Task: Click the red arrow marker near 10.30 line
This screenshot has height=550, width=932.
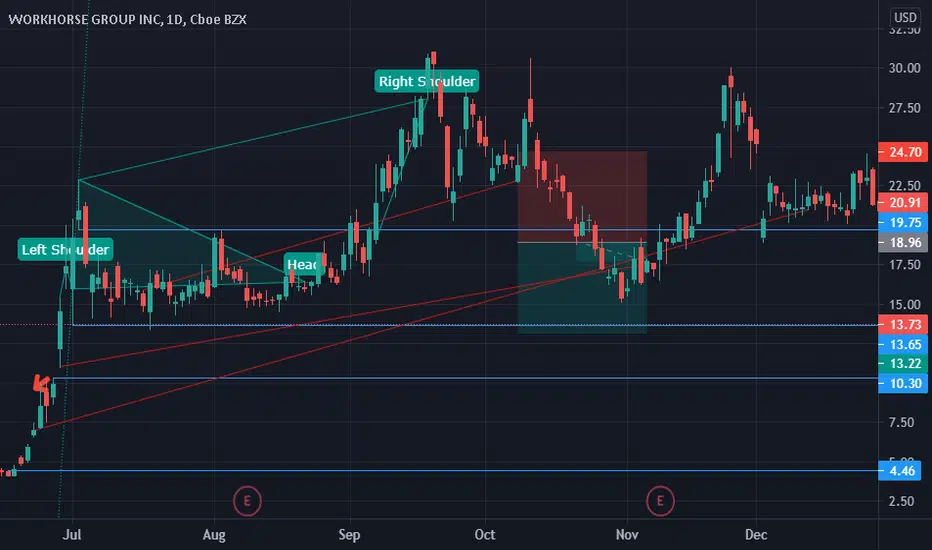Action: pyautogui.click(x=42, y=385)
